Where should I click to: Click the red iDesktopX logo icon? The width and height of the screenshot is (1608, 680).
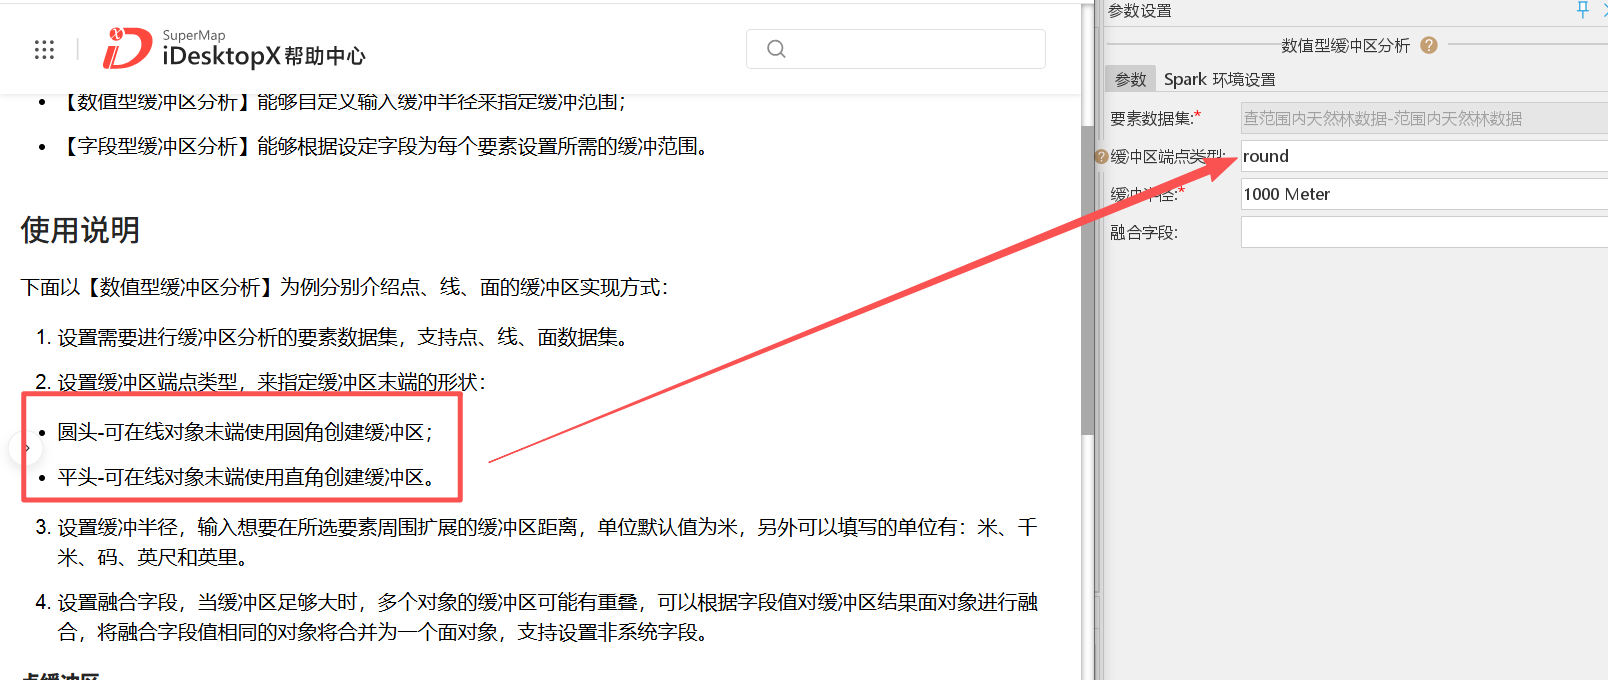tap(127, 48)
